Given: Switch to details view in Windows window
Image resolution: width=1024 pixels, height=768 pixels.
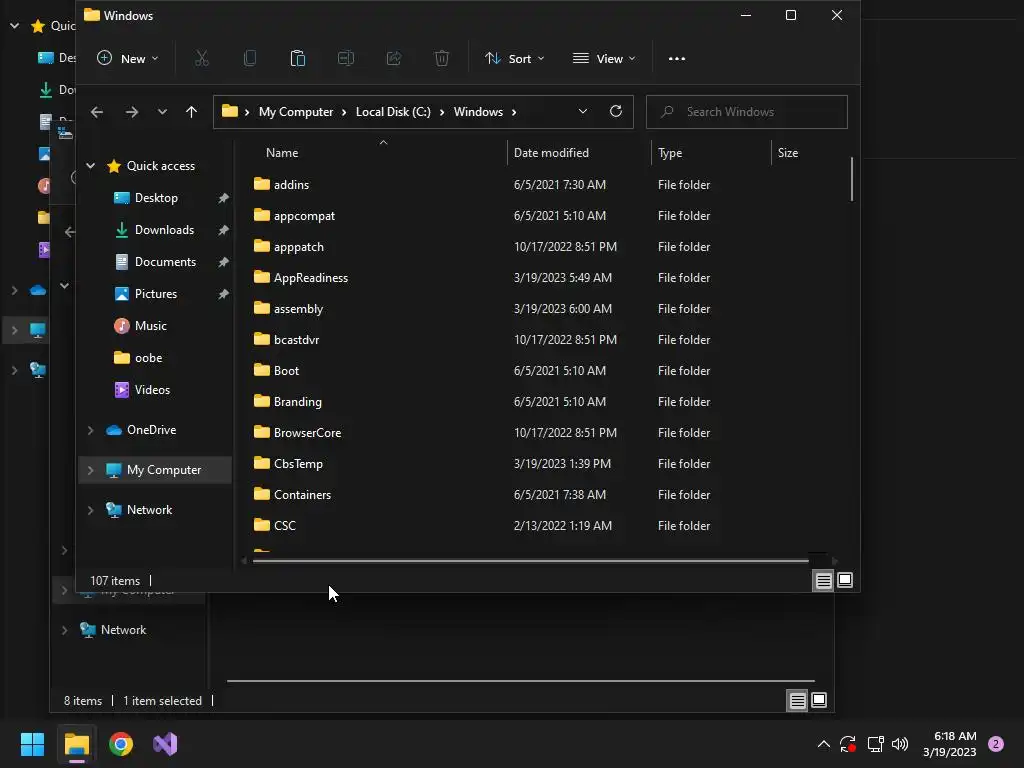Looking at the screenshot, I should (x=824, y=581).
